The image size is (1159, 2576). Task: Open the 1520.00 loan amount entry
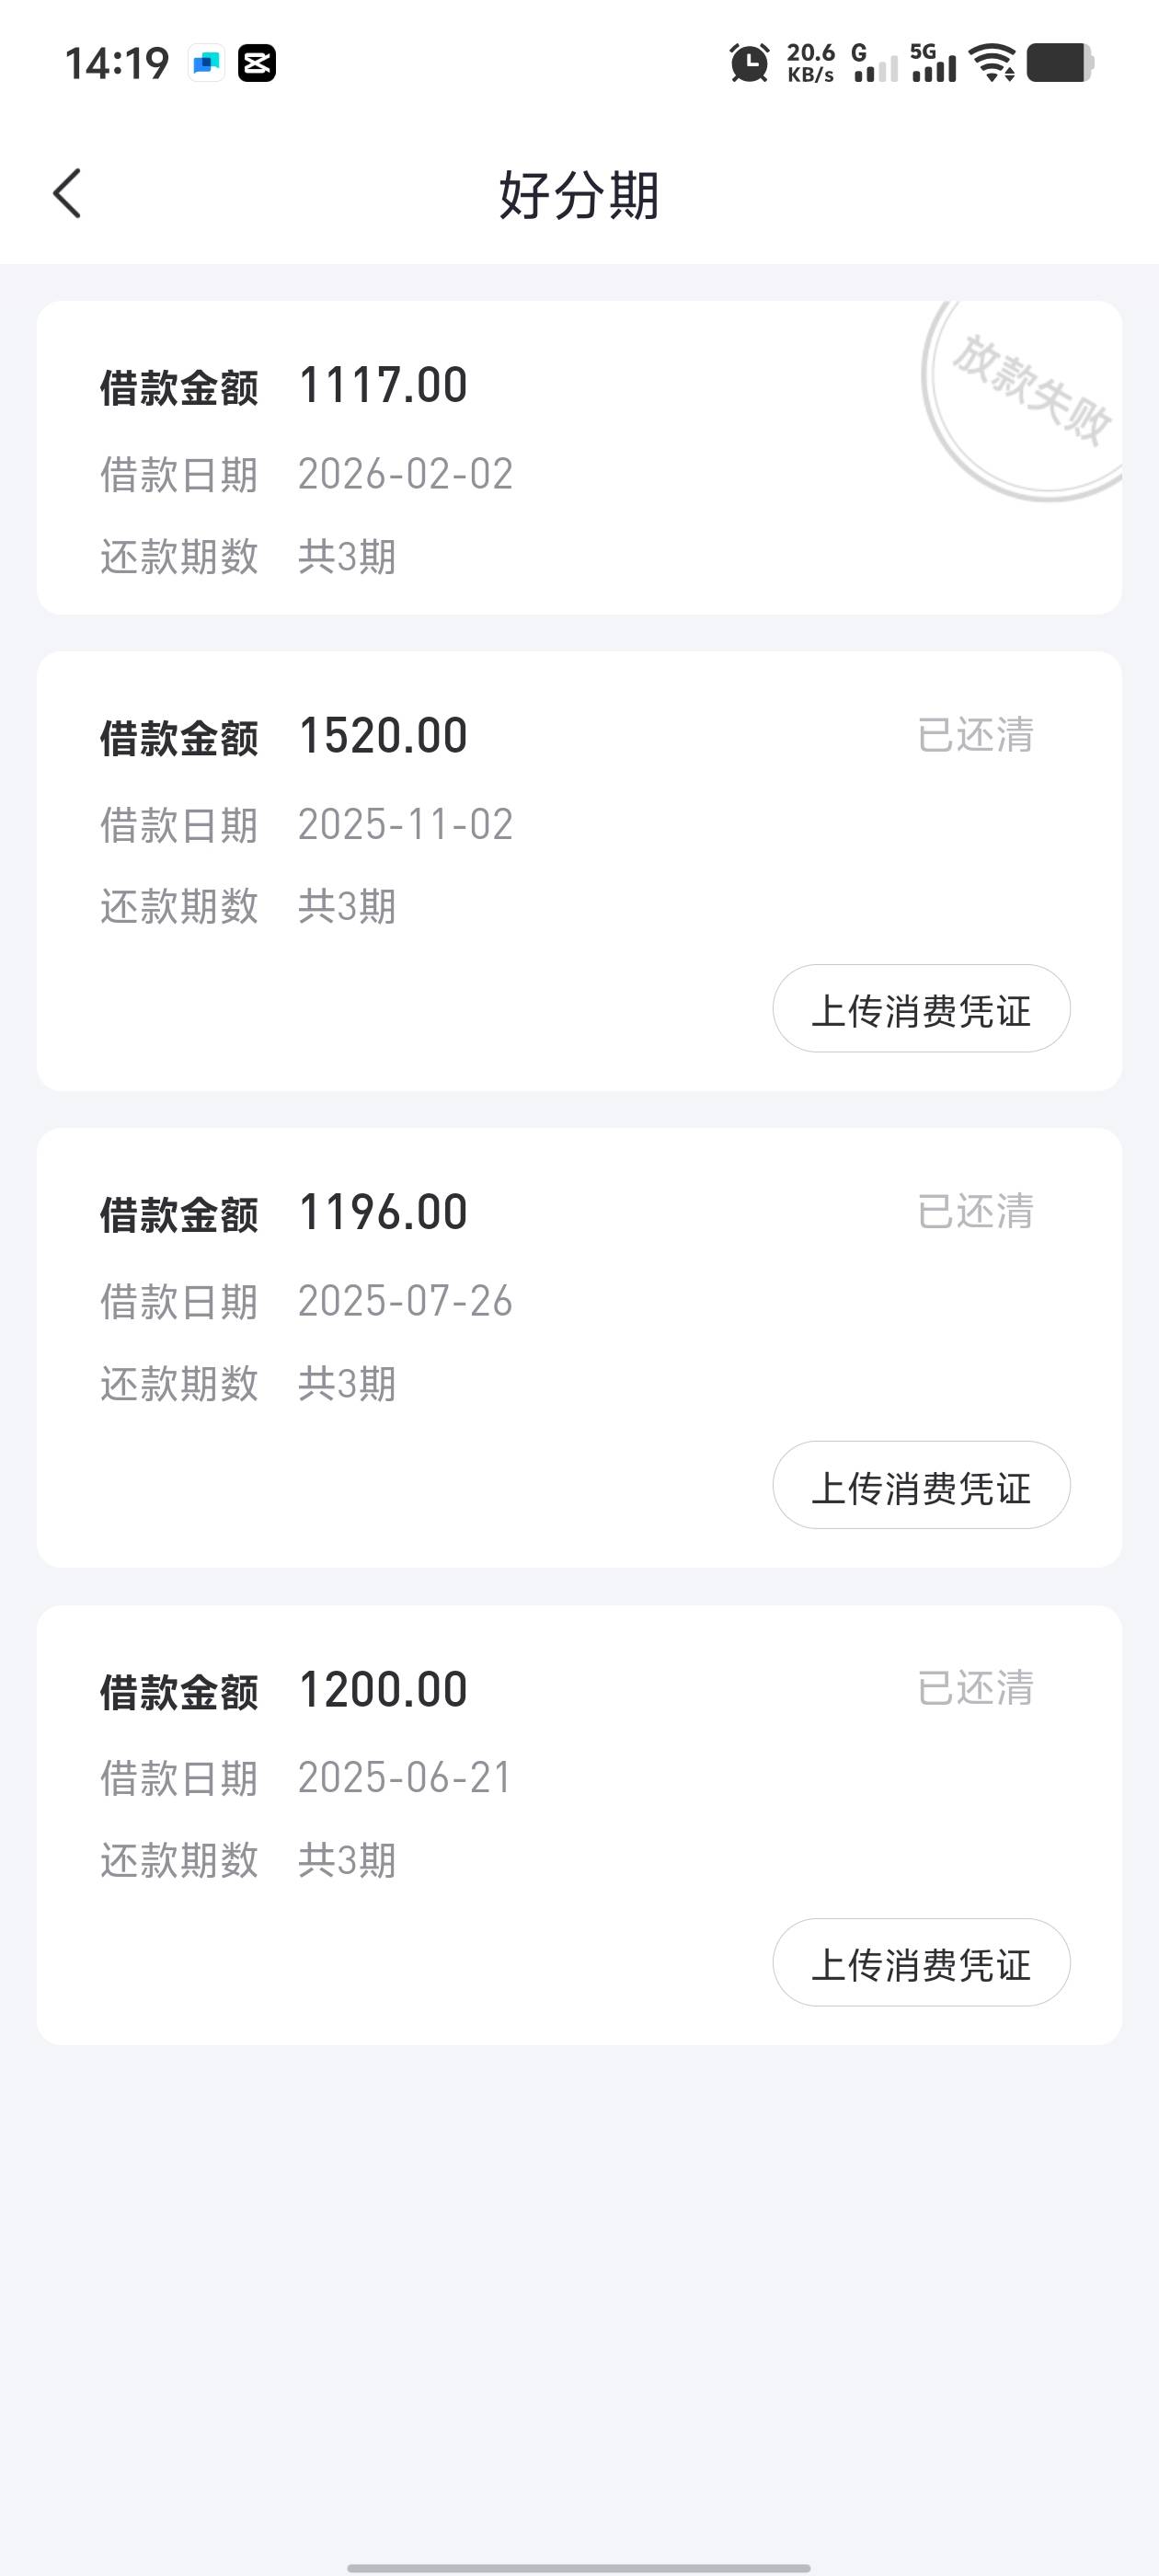383,736
